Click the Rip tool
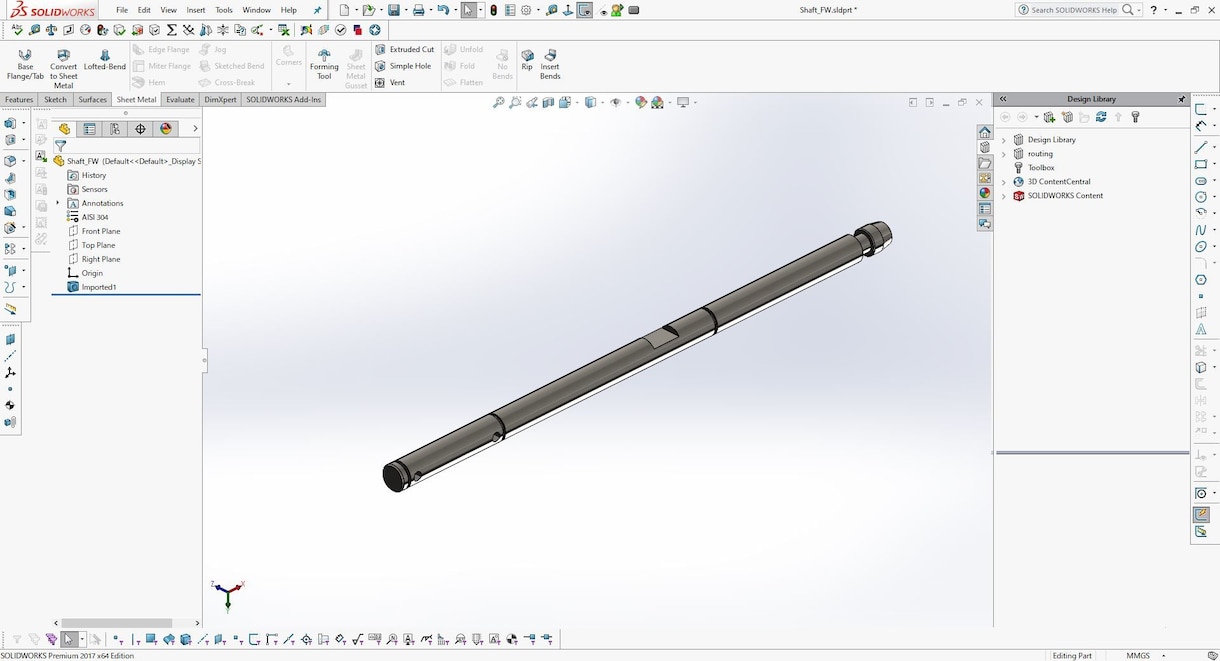 (x=527, y=60)
